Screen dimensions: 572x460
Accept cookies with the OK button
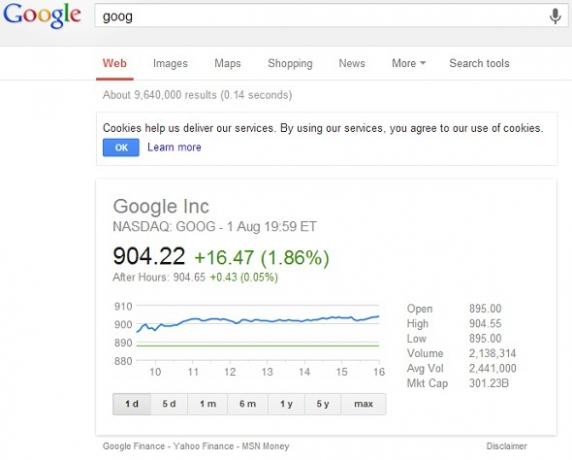121,147
